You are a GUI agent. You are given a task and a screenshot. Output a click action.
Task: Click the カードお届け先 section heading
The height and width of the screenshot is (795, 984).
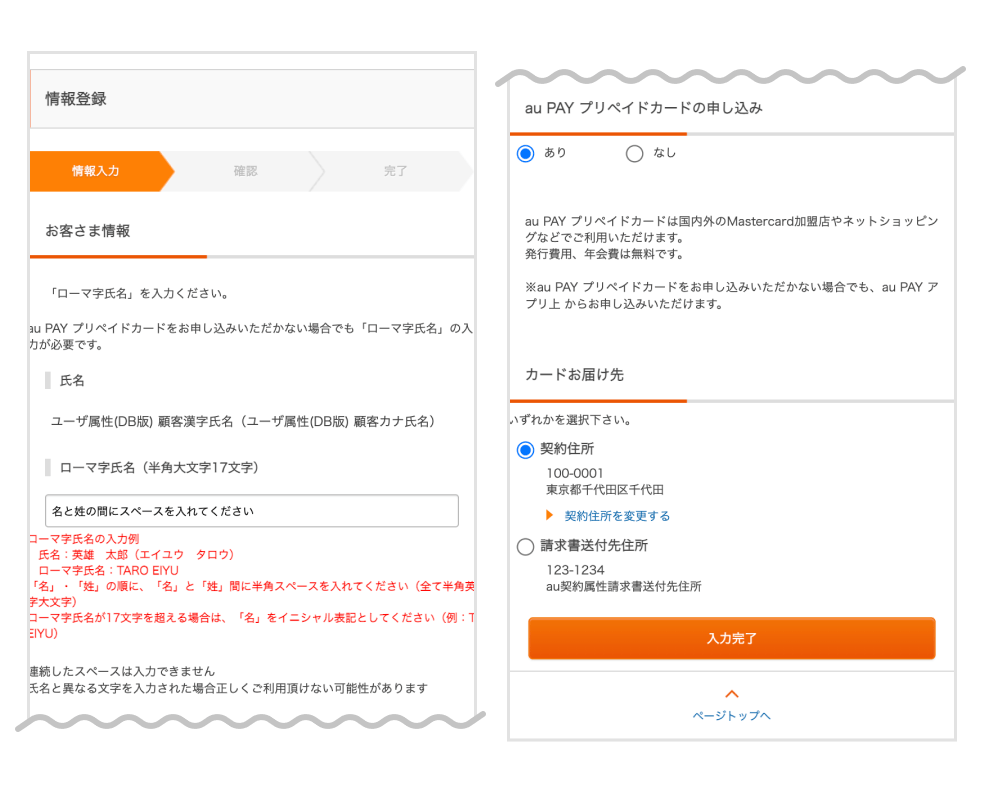pos(574,375)
